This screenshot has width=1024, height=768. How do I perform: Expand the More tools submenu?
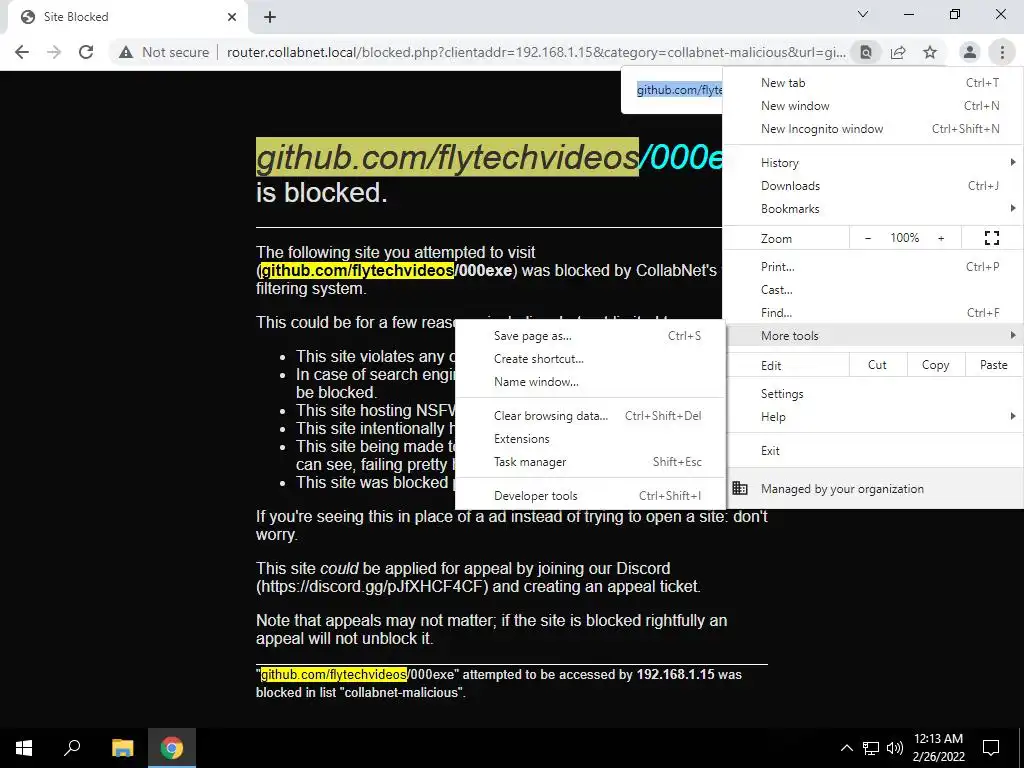click(873, 335)
